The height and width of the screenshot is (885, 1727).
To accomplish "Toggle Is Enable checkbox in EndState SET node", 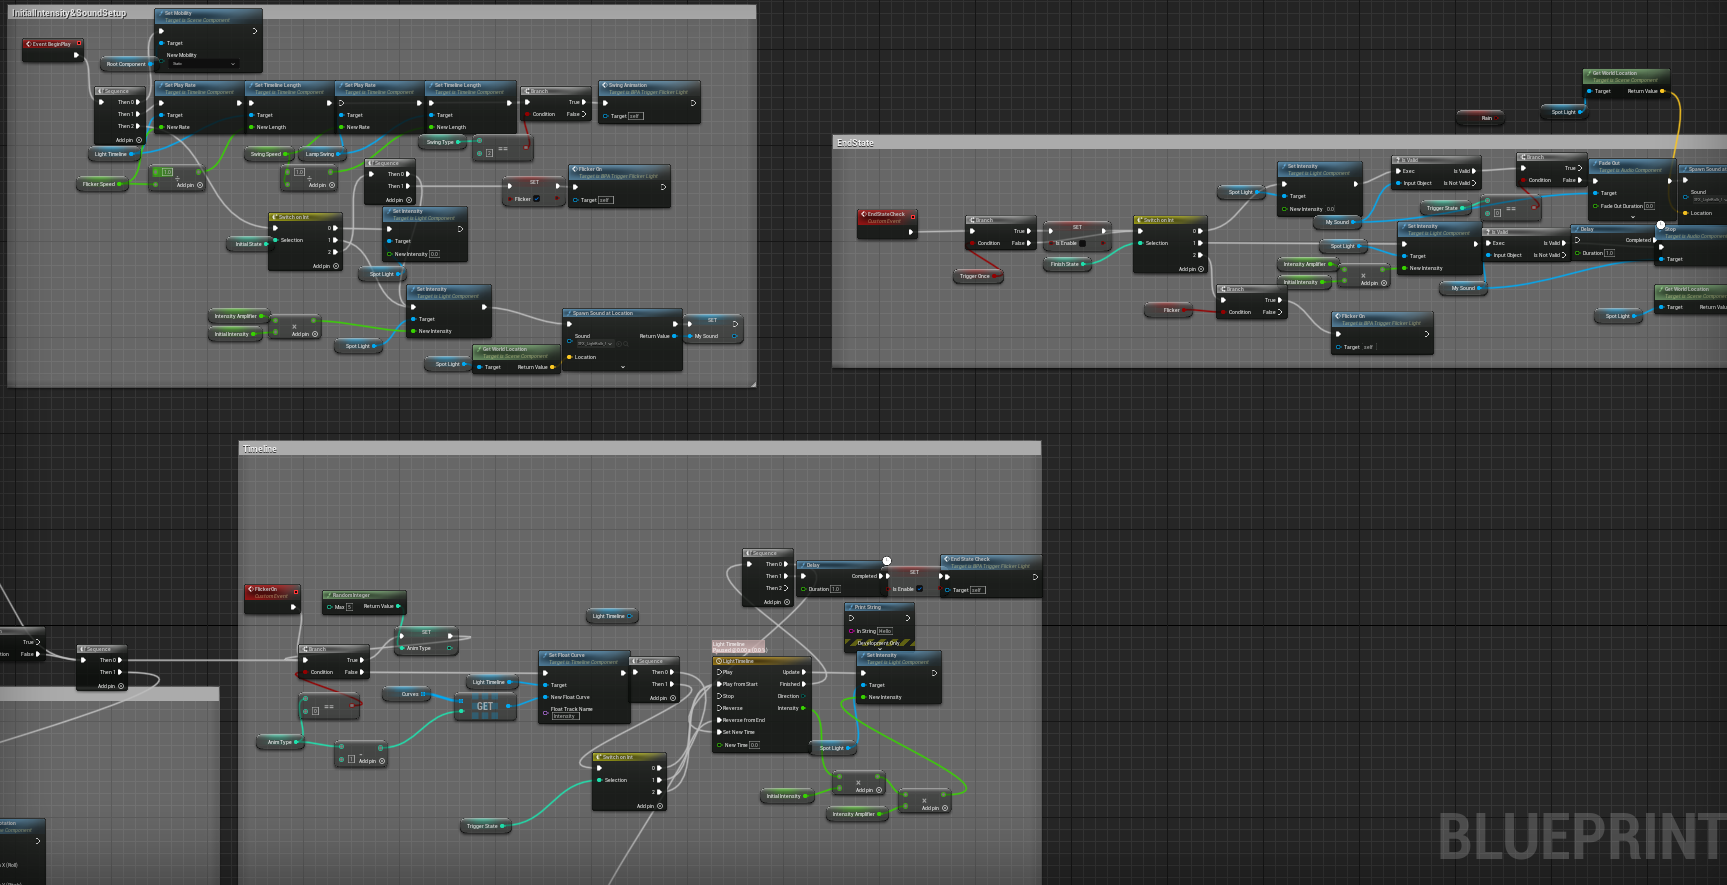I will [x=1082, y=243].
